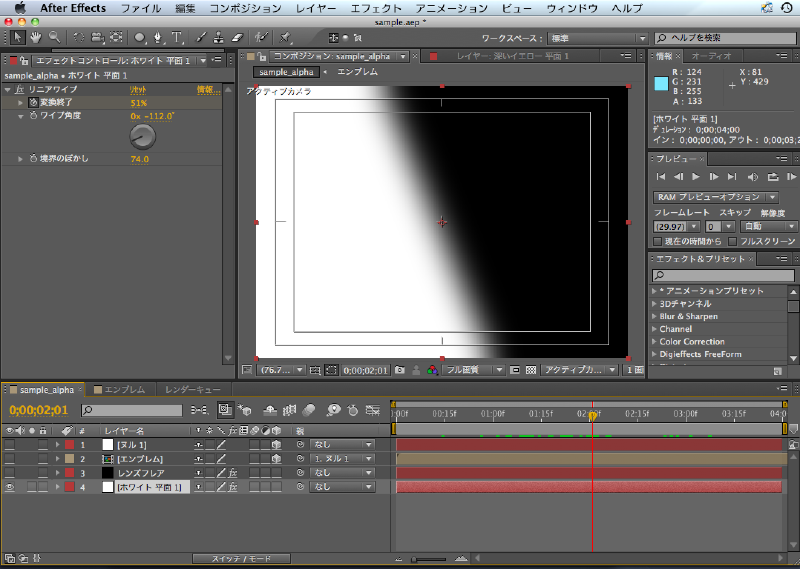
Task: Enable the 現在の時間から checkbox
Action: 657,241
